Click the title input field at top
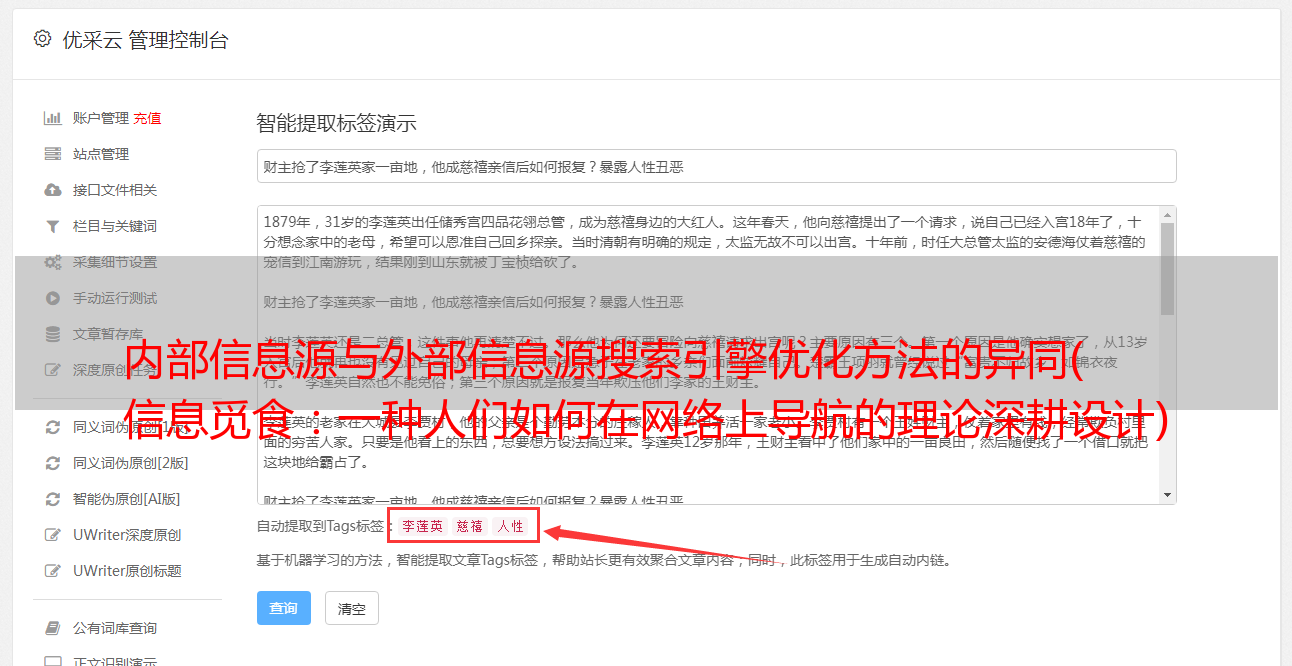Viewport: 1292px width, 666px height. coord(716,166)
